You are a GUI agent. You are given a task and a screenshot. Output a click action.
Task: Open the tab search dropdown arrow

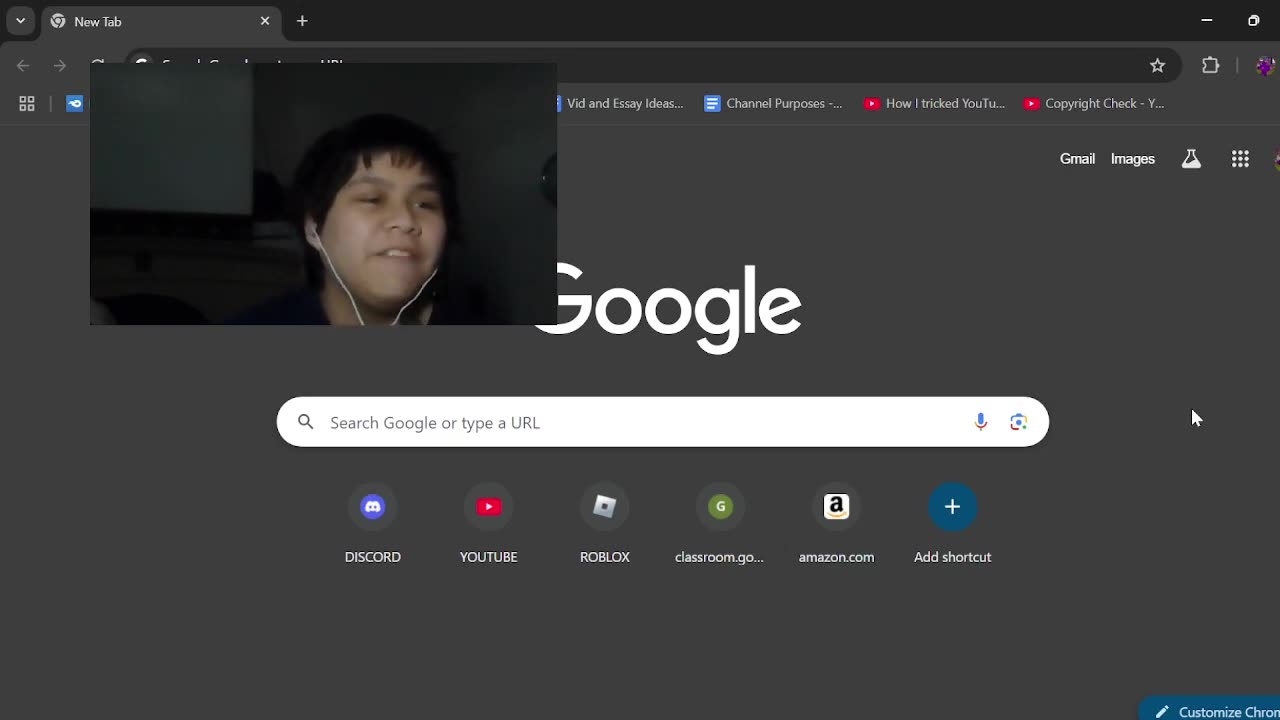pyautogui.click(x=20, y=20)
